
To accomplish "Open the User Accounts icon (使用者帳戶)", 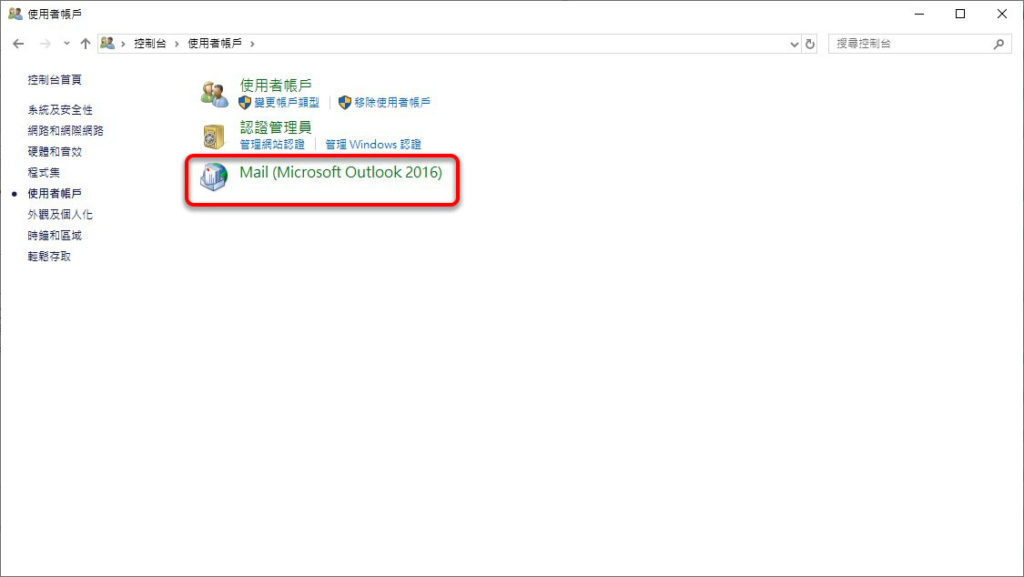I will pos(214,94).
